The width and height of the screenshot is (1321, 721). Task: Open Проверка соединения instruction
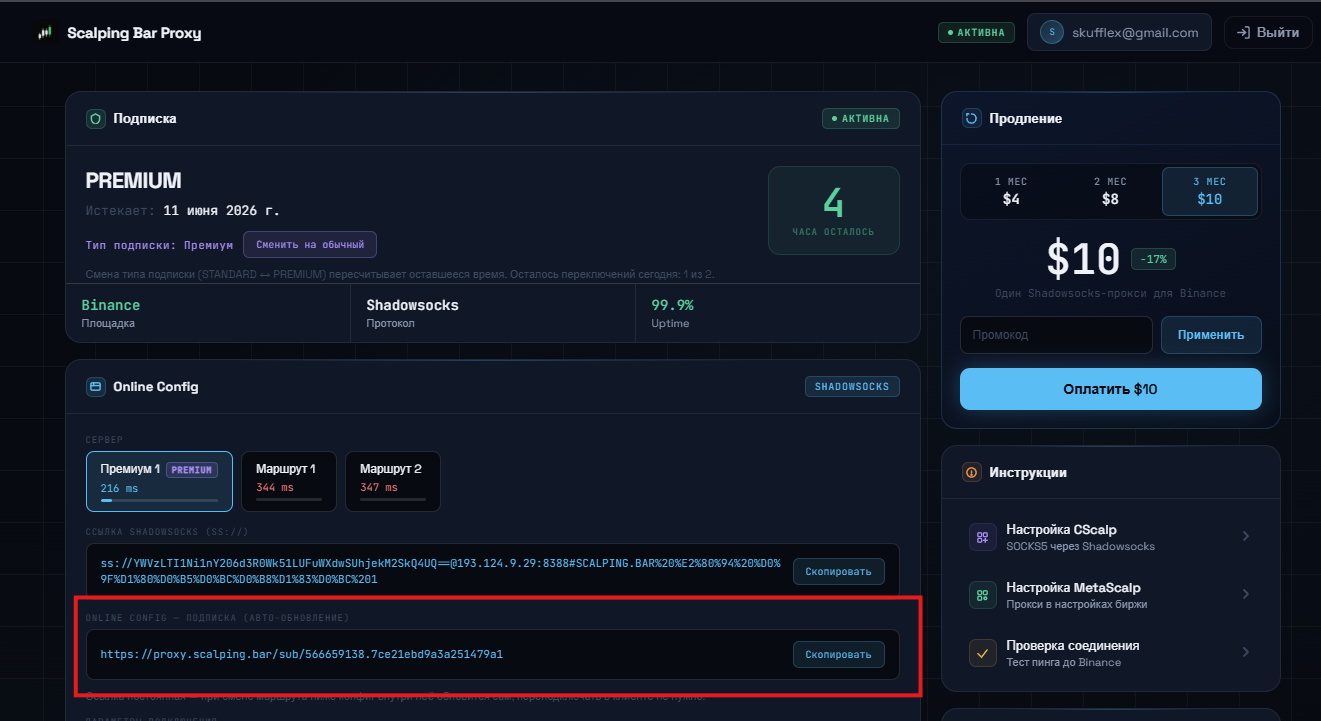tap(1111, 653)
